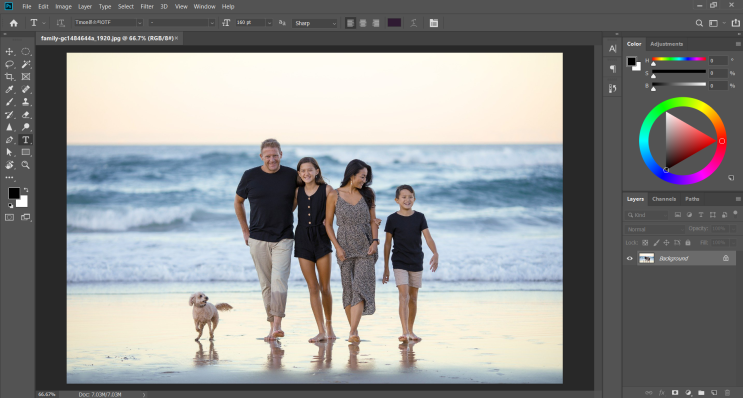
Task: Select the Path Selection tool
Action: (9, 152)
